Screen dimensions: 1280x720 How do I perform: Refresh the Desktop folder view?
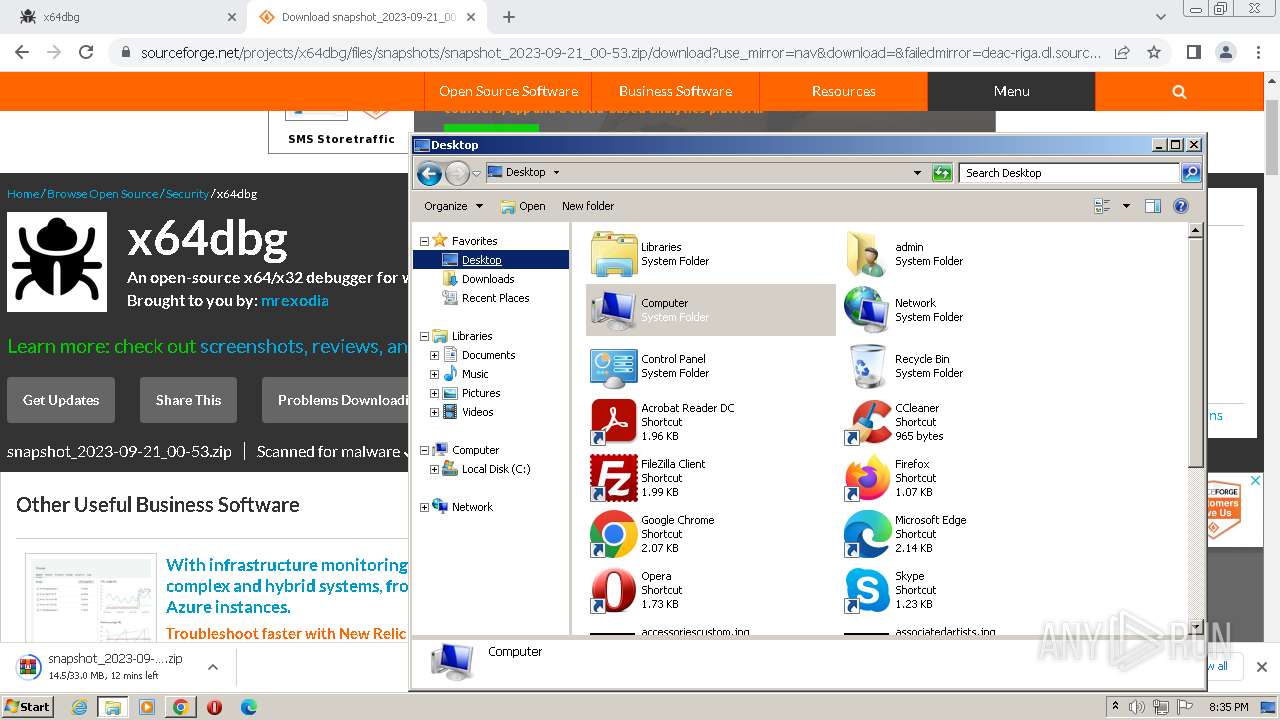942,173
